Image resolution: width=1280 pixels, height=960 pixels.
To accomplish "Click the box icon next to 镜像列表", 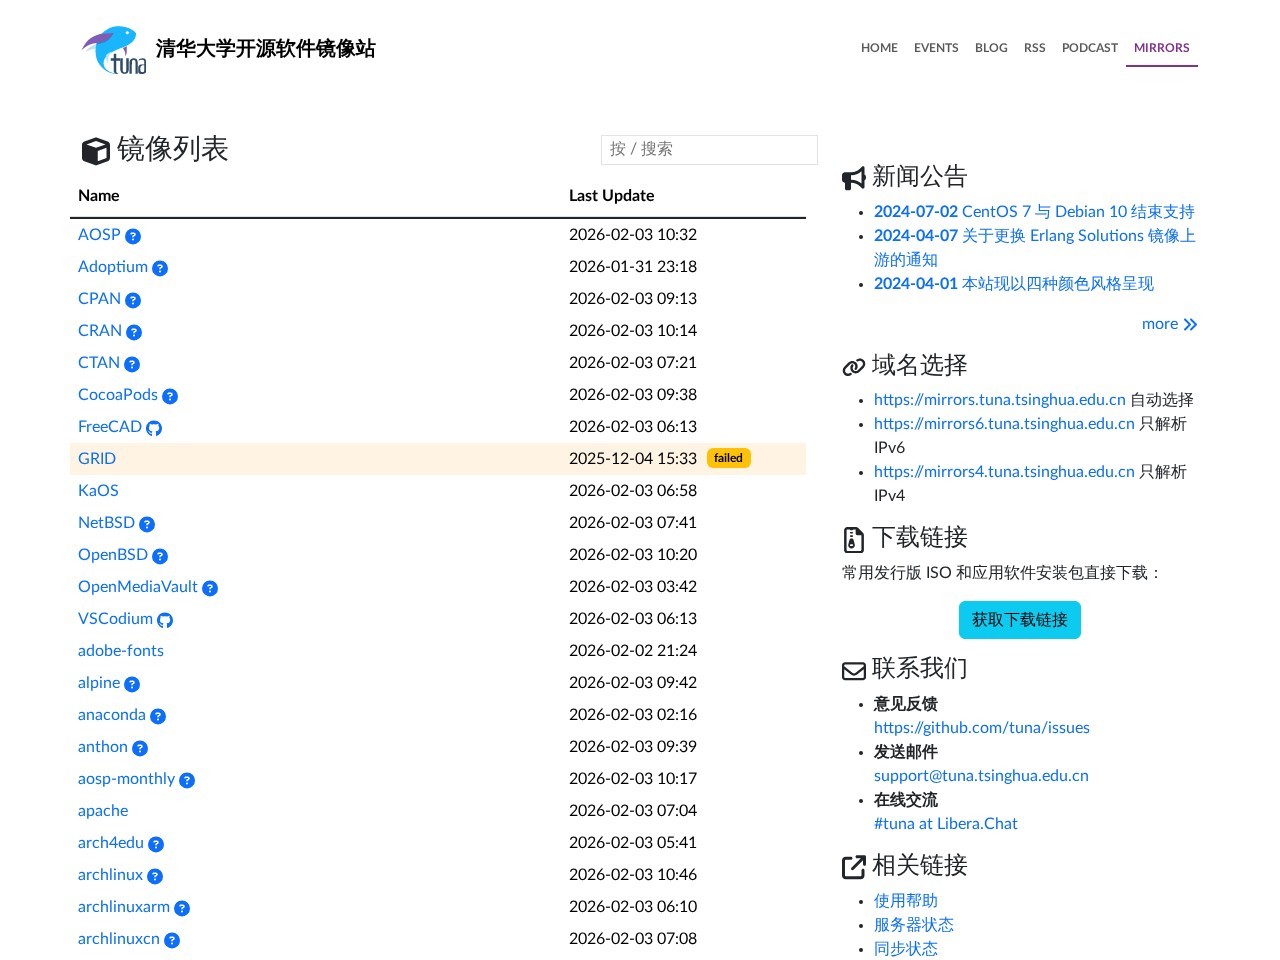I will click(95, 151).
